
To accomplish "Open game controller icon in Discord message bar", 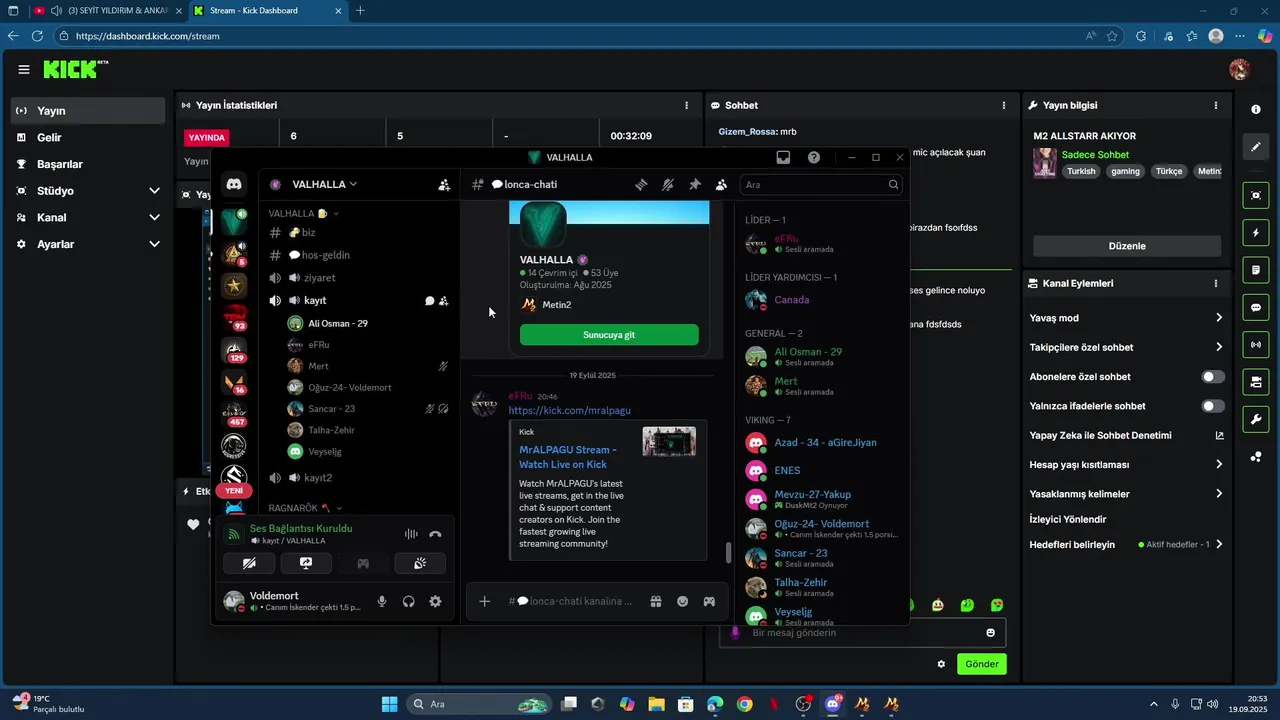I will pos(709,601).
